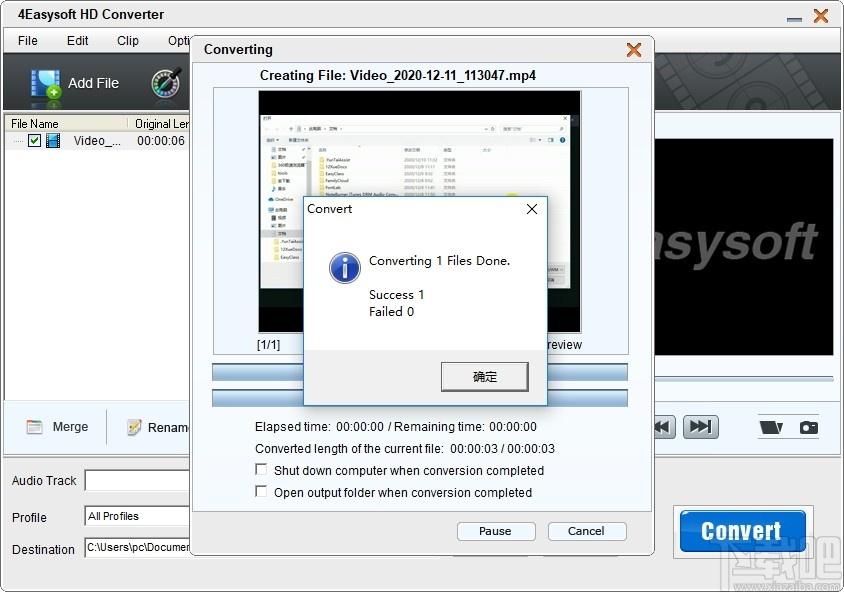Open the Edit menu
The width and height of the screenshot is (844, 592).
click(x=78, y=41)
